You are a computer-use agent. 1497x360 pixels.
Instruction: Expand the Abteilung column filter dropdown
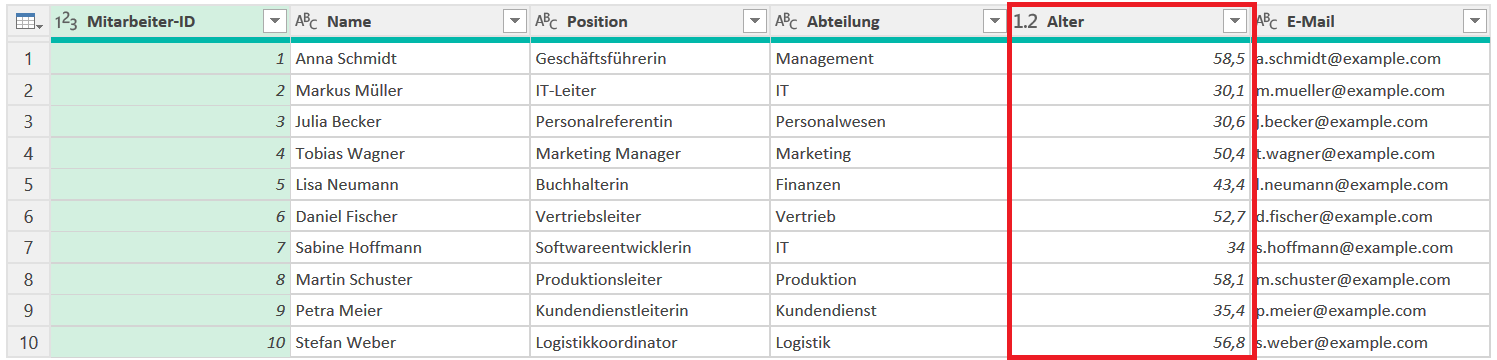click(994, 21)
